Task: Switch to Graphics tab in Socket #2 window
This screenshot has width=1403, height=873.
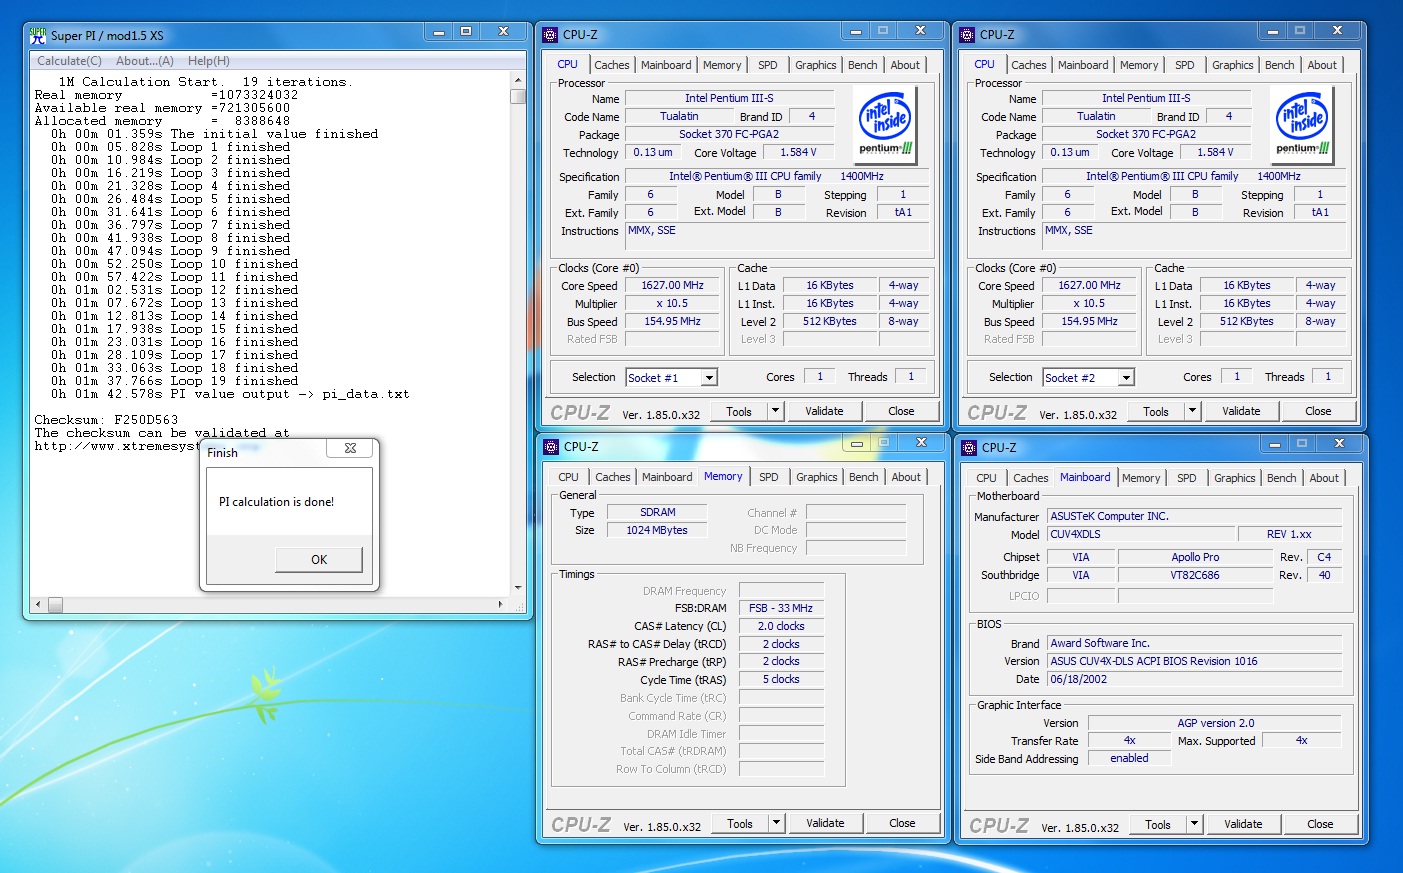Action: click(x=1233, y=65)
